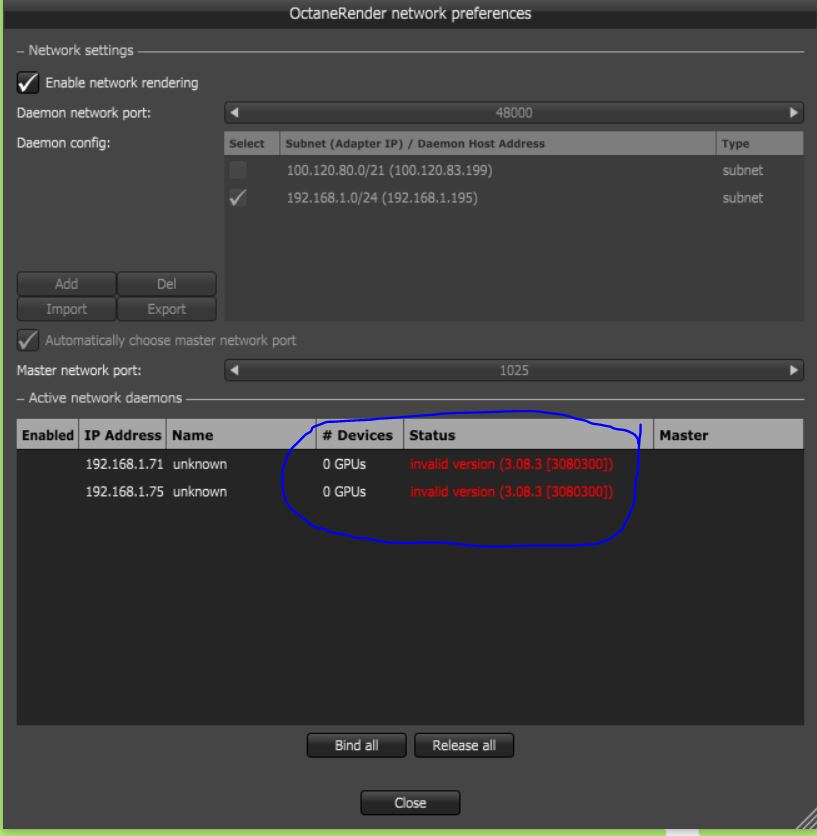This screenshot has width=817, height=836.
Task: Click the Name column header
Action: (241, 435)
